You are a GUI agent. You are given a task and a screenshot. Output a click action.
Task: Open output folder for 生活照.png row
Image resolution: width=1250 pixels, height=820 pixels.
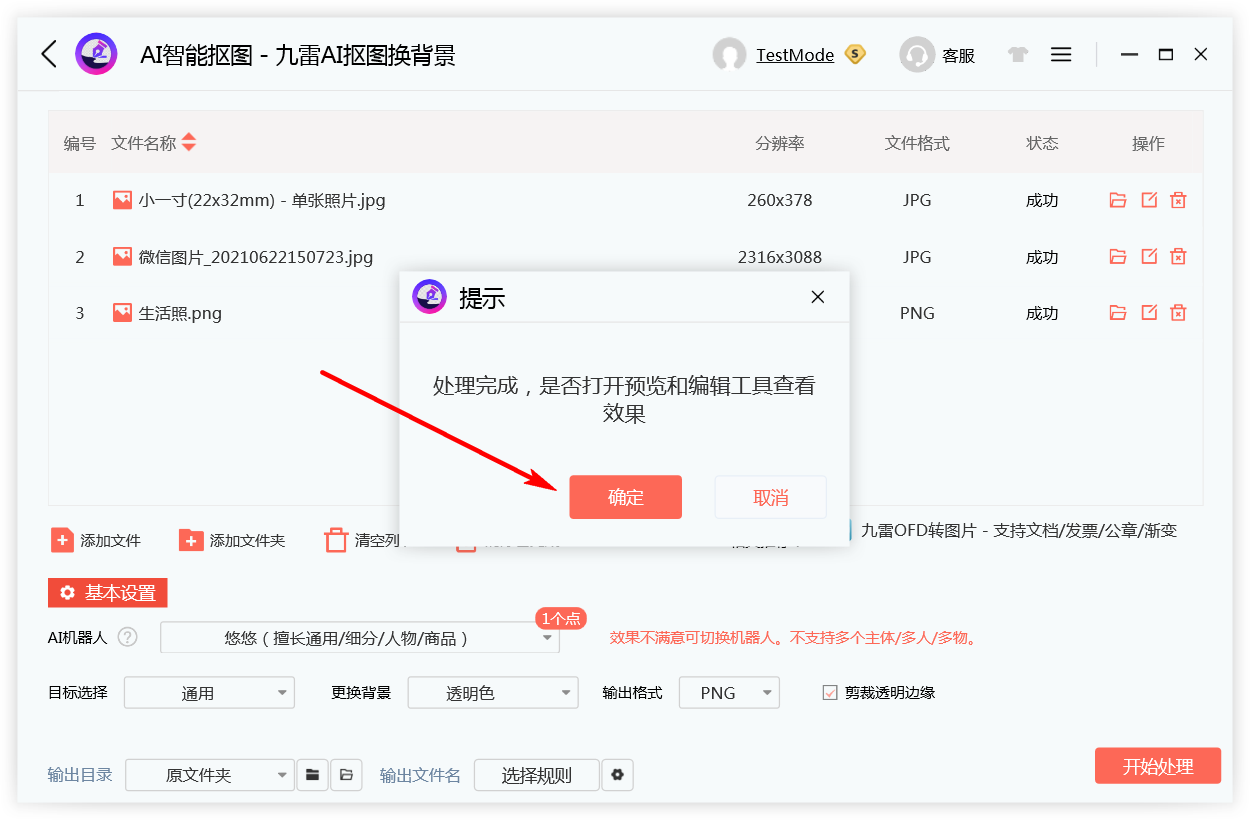tap(1117, 313)
